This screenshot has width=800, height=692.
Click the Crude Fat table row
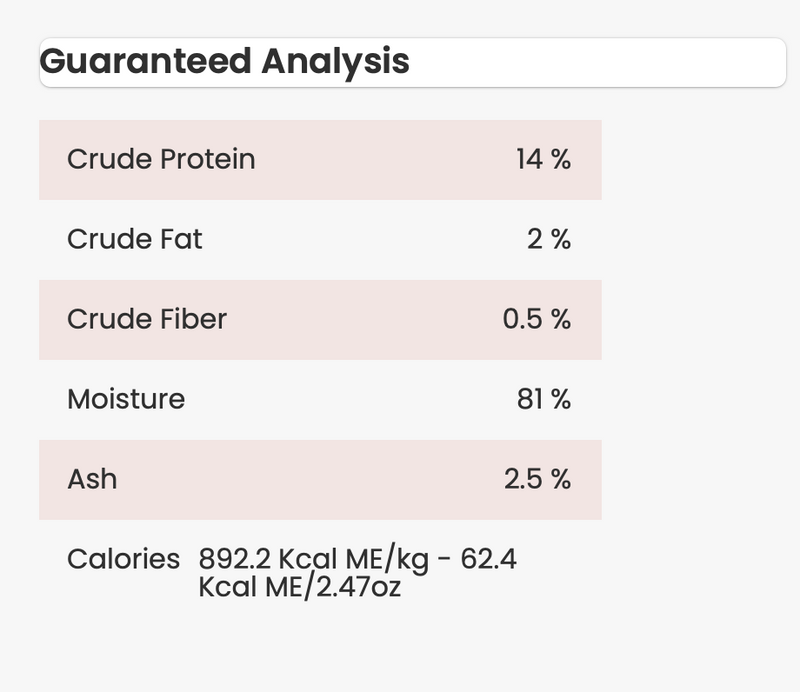[x=320, y=240]
